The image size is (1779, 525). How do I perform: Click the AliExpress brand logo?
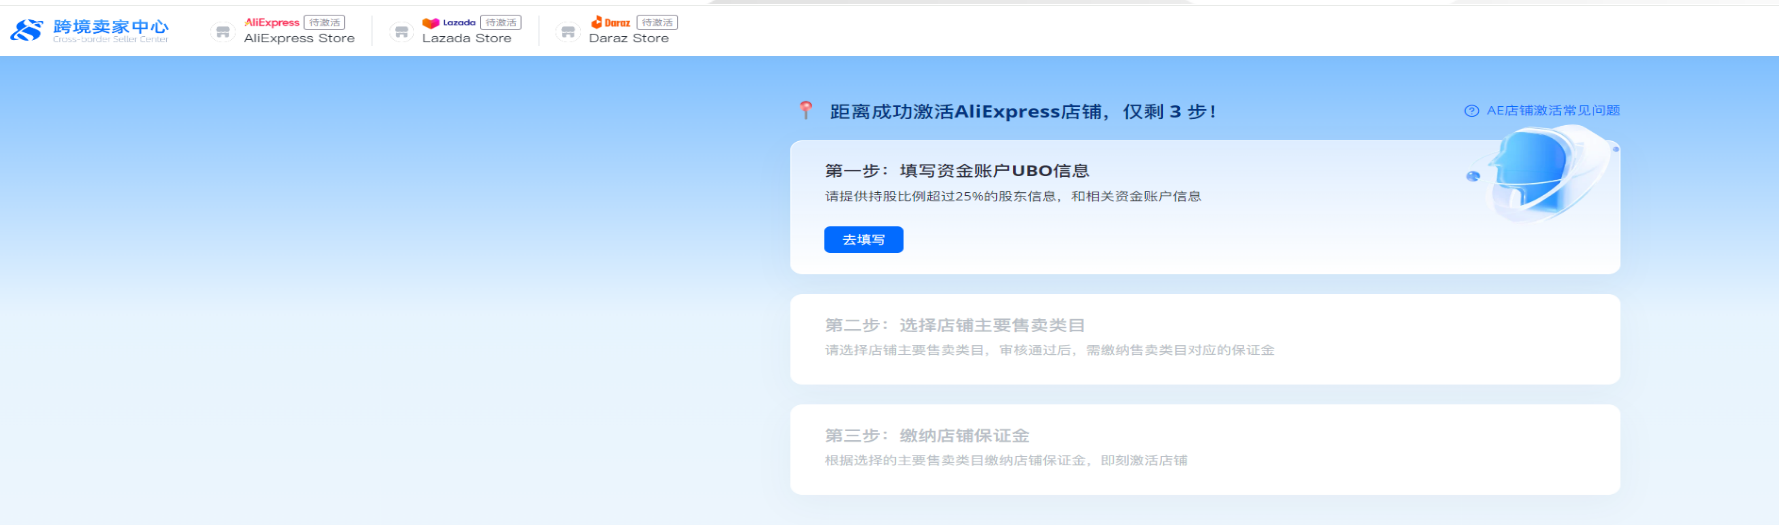(x=272, y=22)
